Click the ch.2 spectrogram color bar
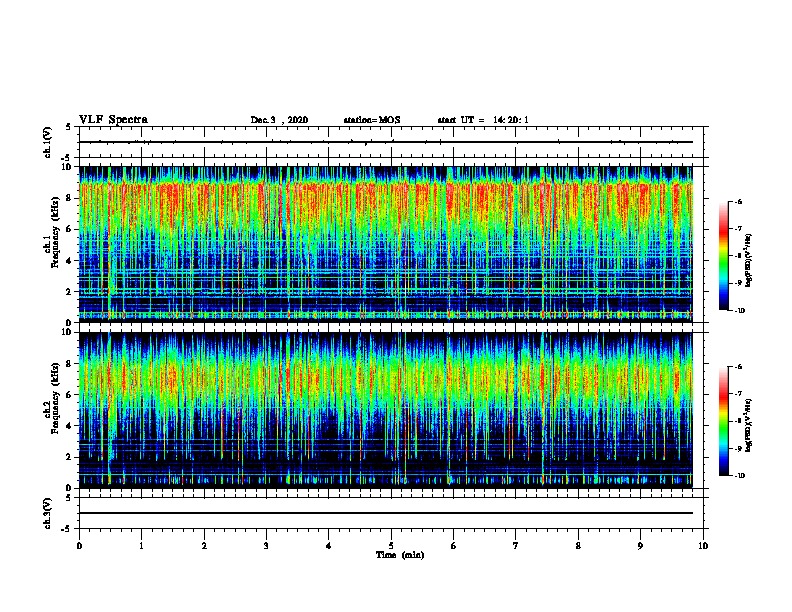 click(x=723, y=421)
